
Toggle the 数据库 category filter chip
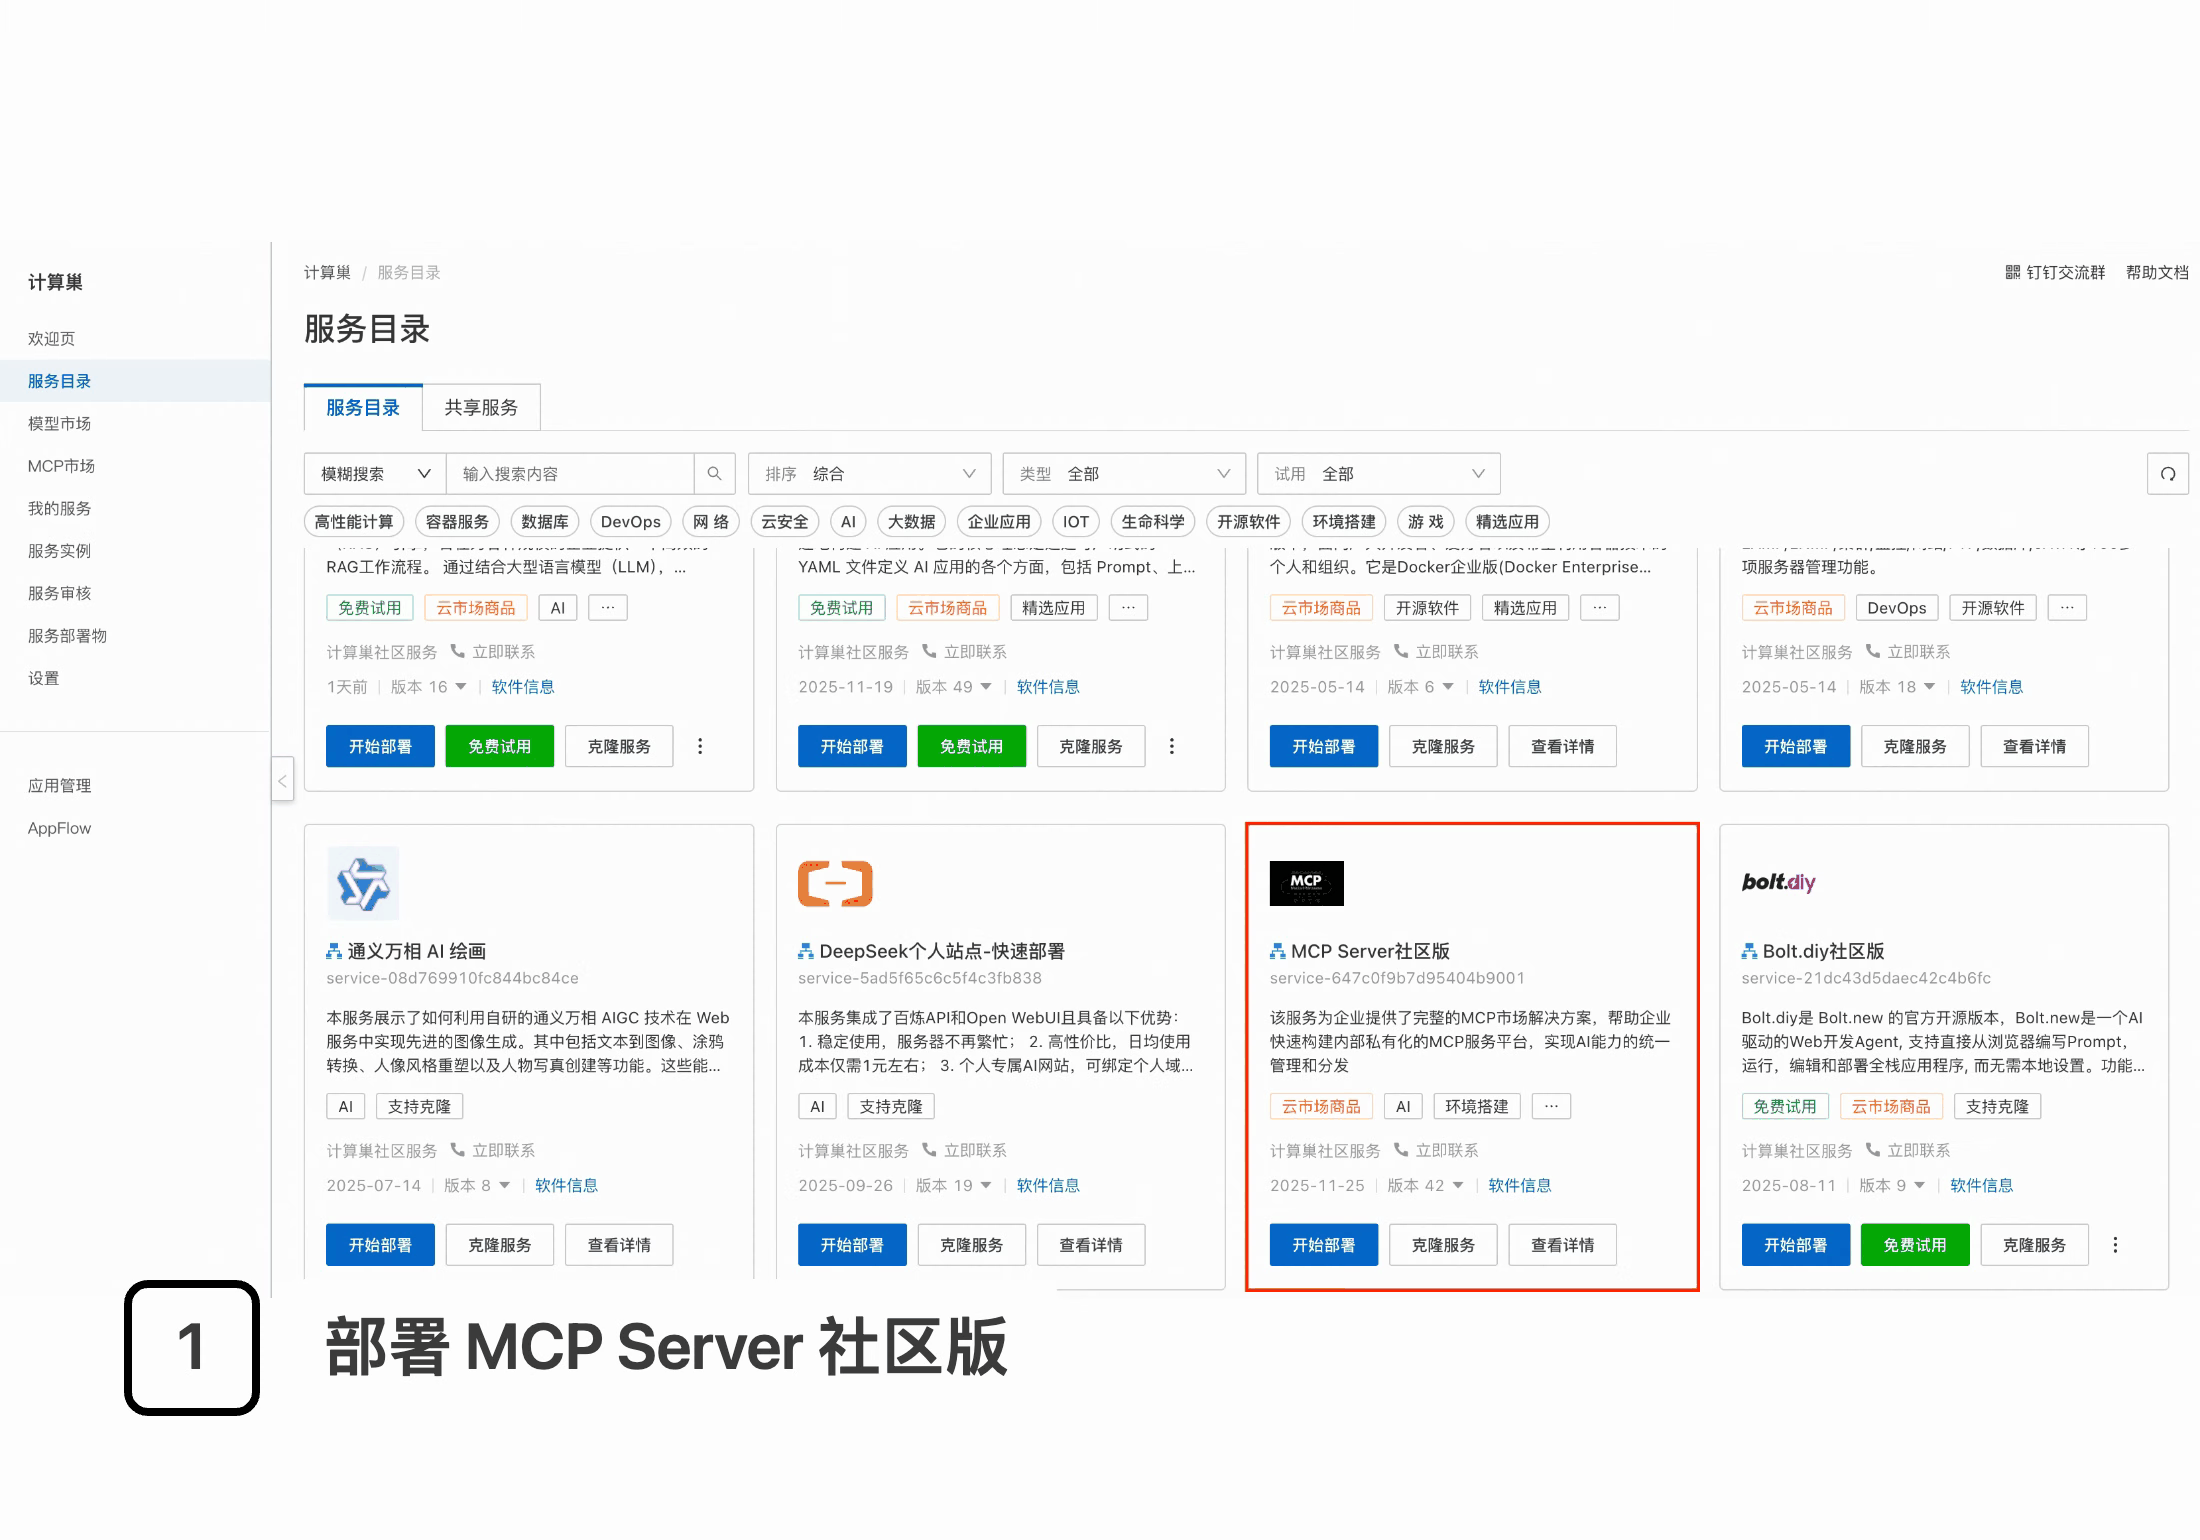(545, 522)
